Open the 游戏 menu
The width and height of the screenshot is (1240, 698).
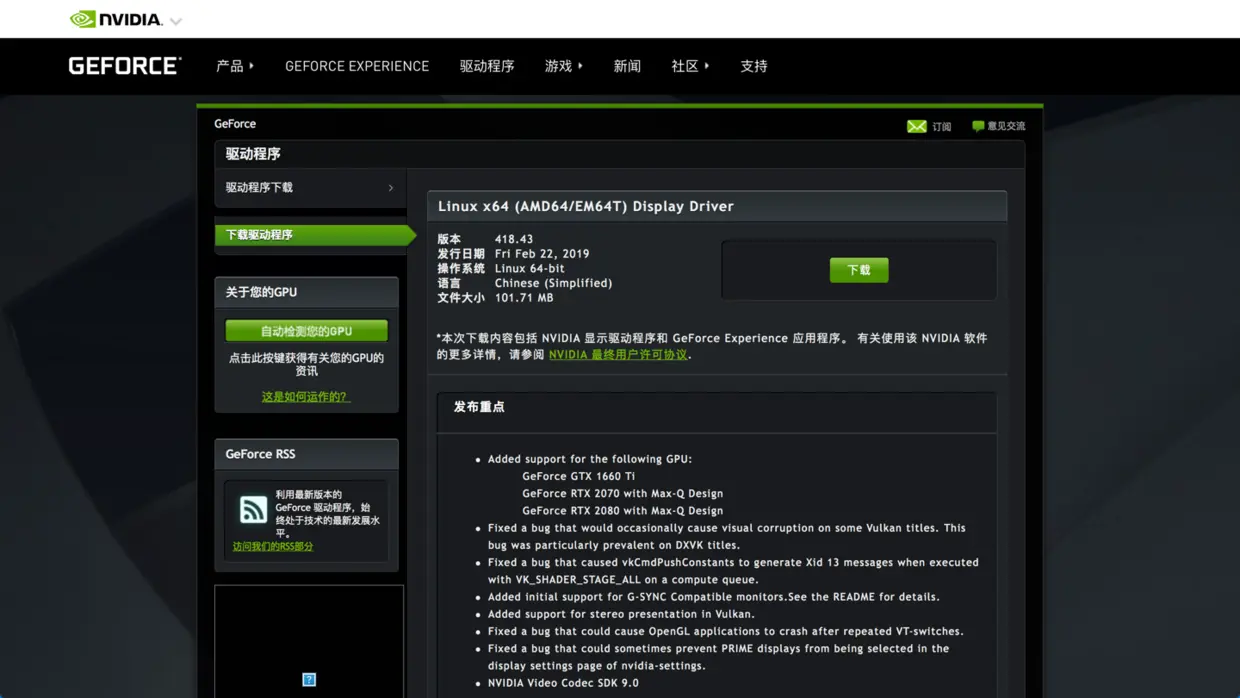(558, 66)
